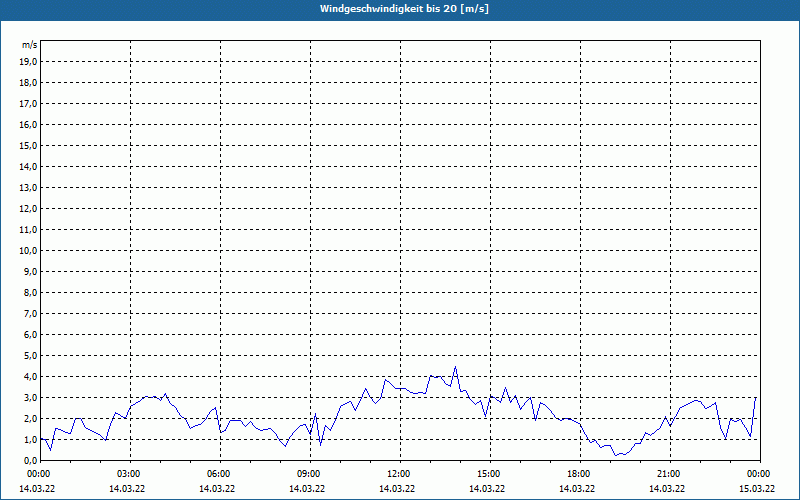Screen dimensions: 800x500
Task: Click the m/s unit label
Action: point(29,45)
